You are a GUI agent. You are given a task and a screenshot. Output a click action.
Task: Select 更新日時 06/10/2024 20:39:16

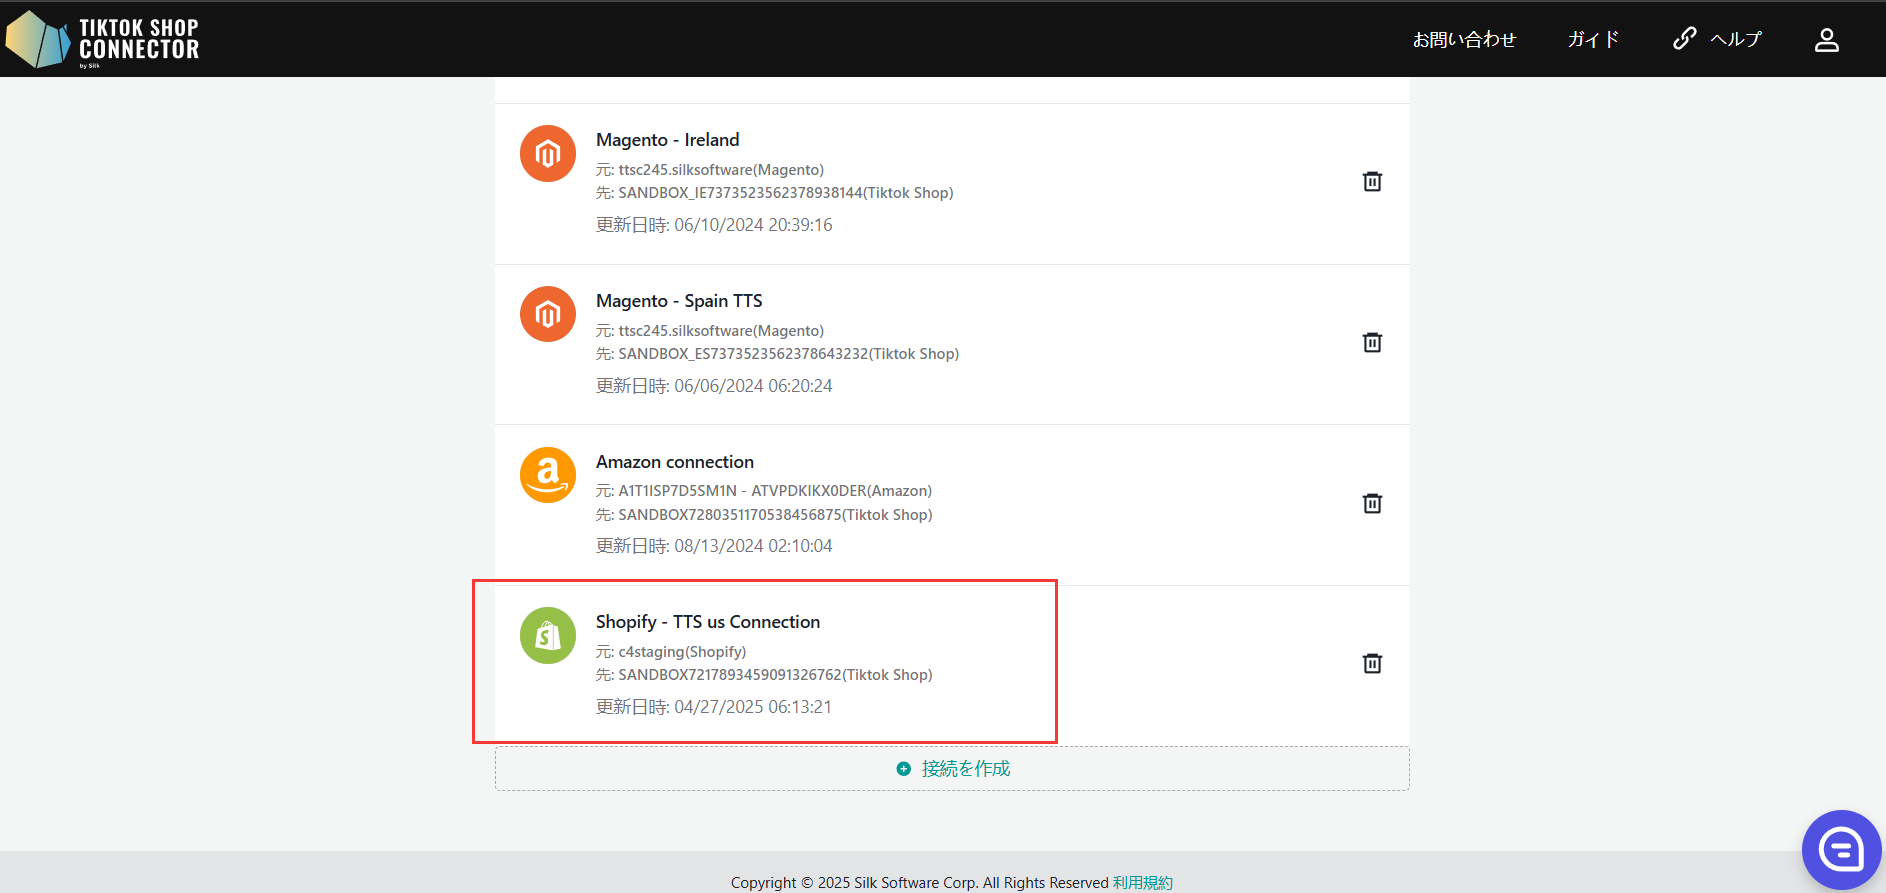714,225
